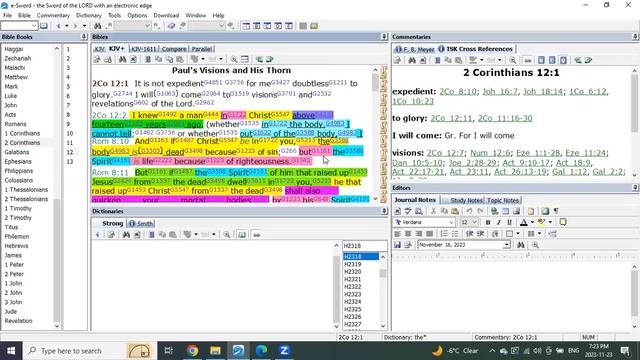This screenshot has height=360, width=640.
Task: Open the e-Sword app in the taskbar
Action: (x=238, y=351)
